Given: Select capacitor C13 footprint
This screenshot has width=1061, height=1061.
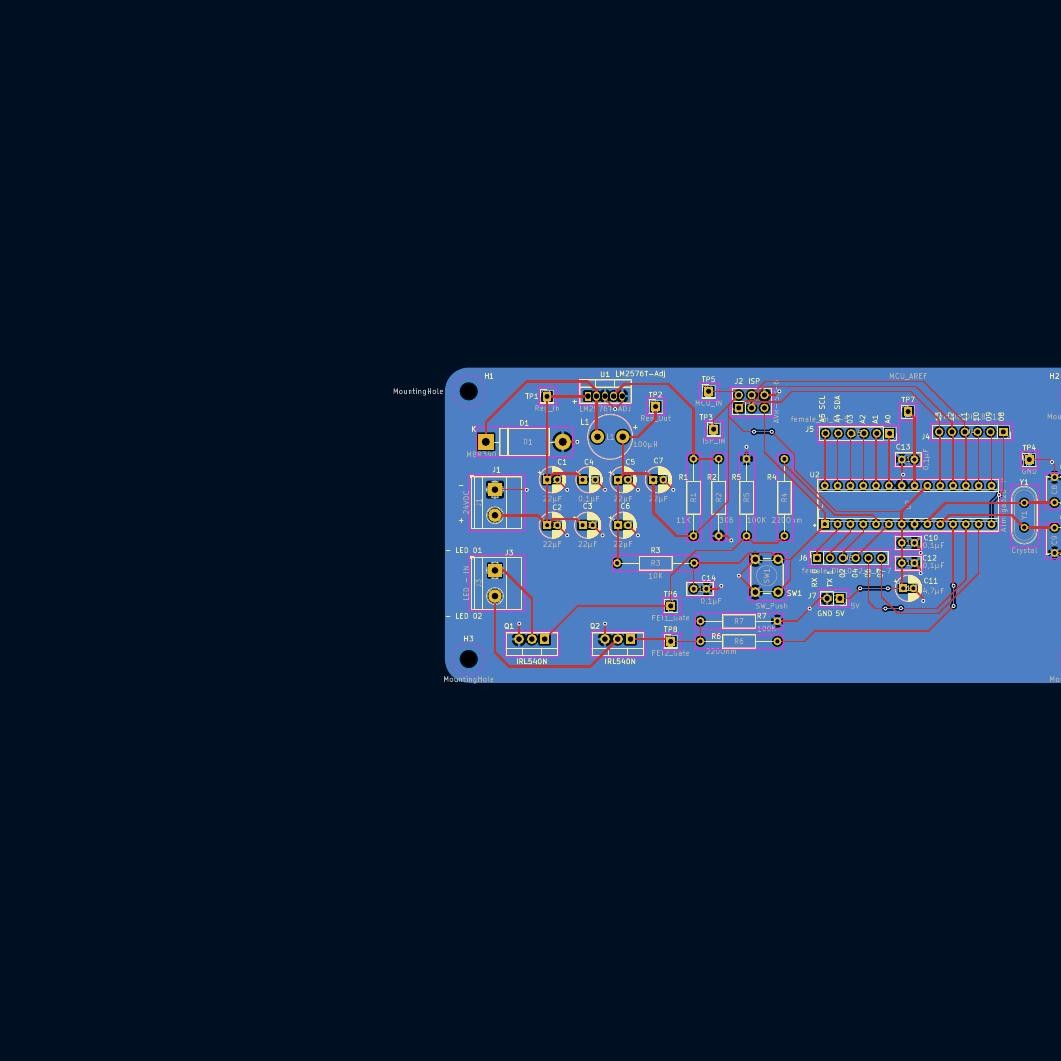Looking at the screenshot, I should coord(907,459).
